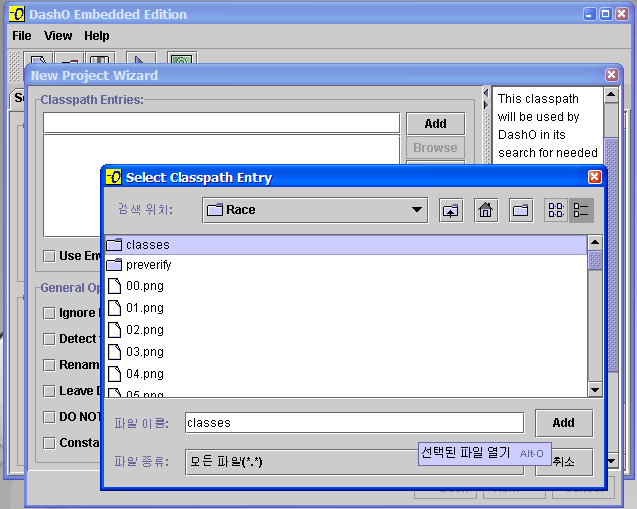637x509 pixels.
Task: Switch file chooser to list view
Action: [556, 210]
